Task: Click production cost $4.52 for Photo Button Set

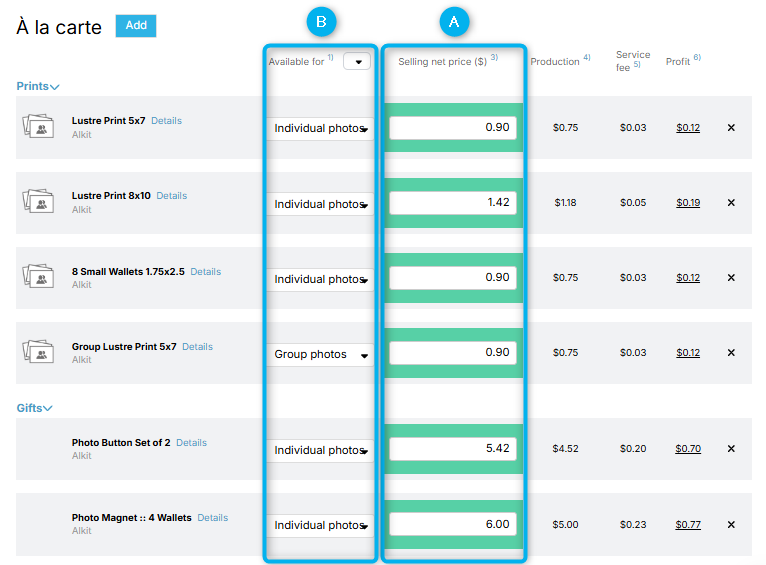Action: coord(565,449)
